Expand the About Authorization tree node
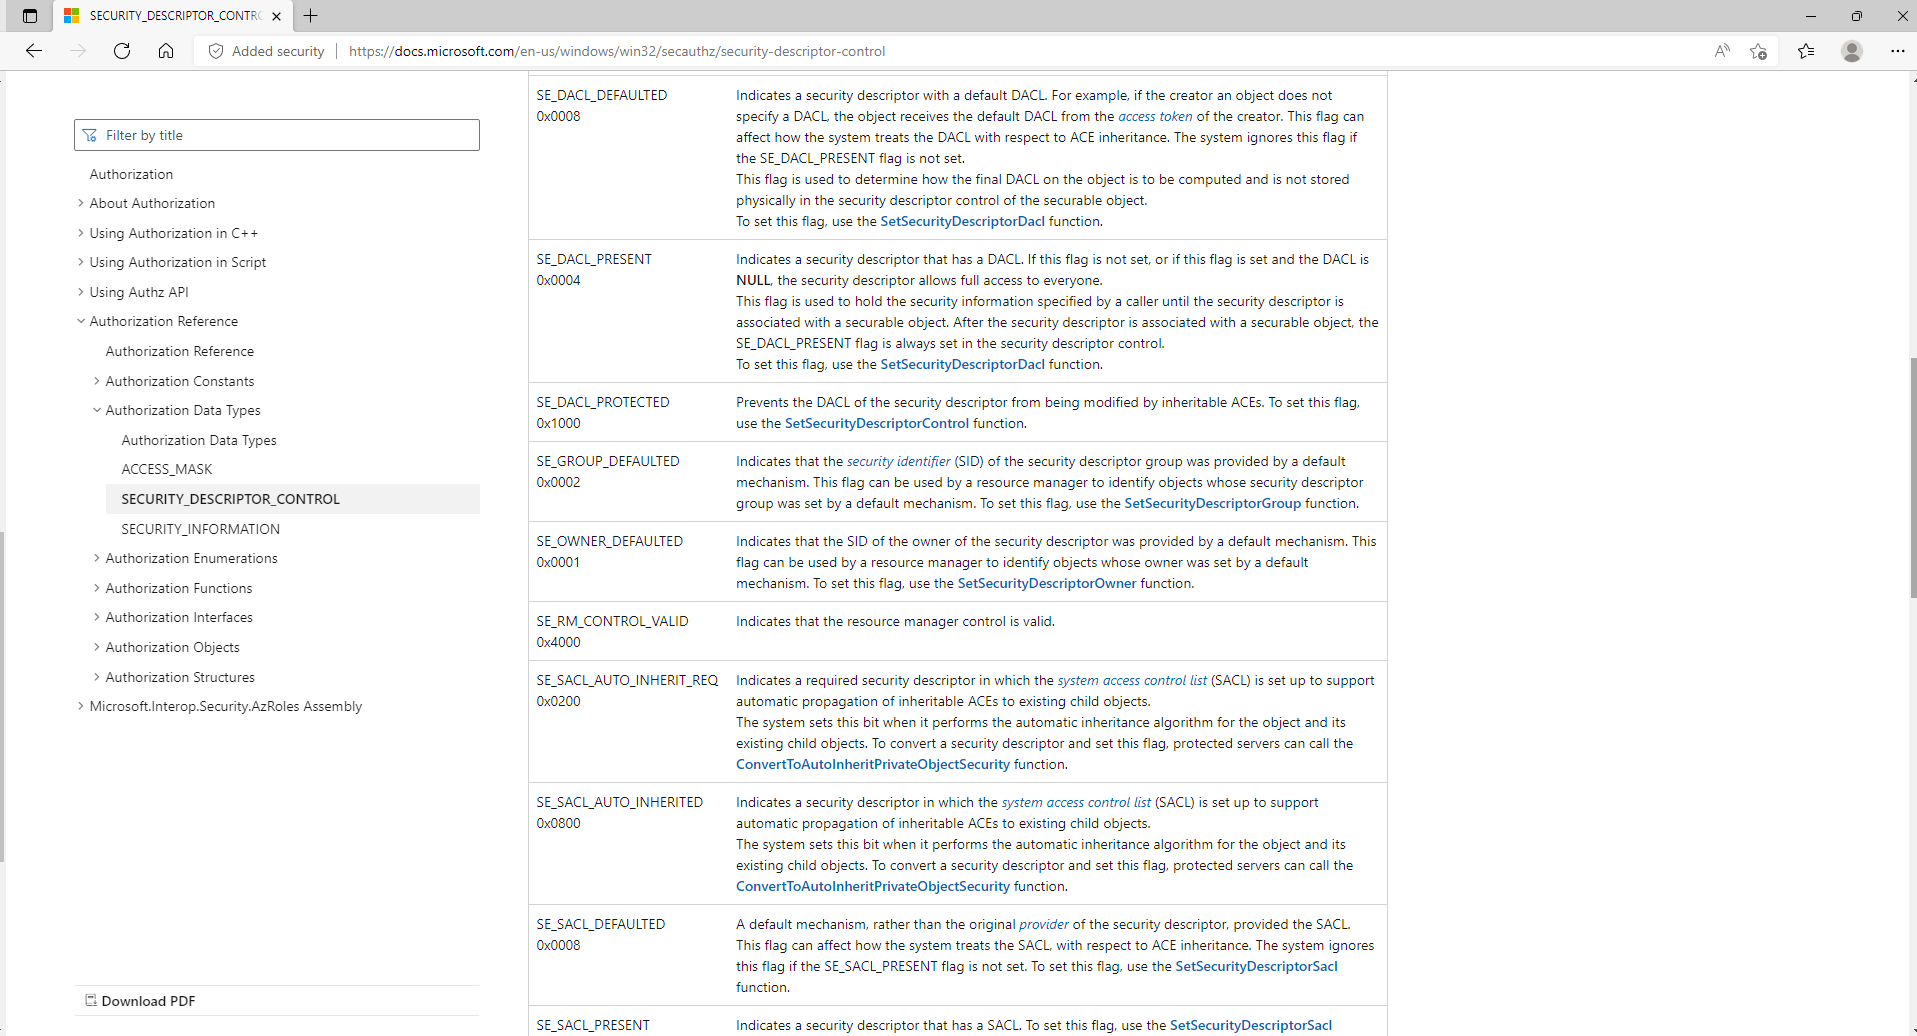Viewport: 1917px width, 1036px height. point(81,203)
